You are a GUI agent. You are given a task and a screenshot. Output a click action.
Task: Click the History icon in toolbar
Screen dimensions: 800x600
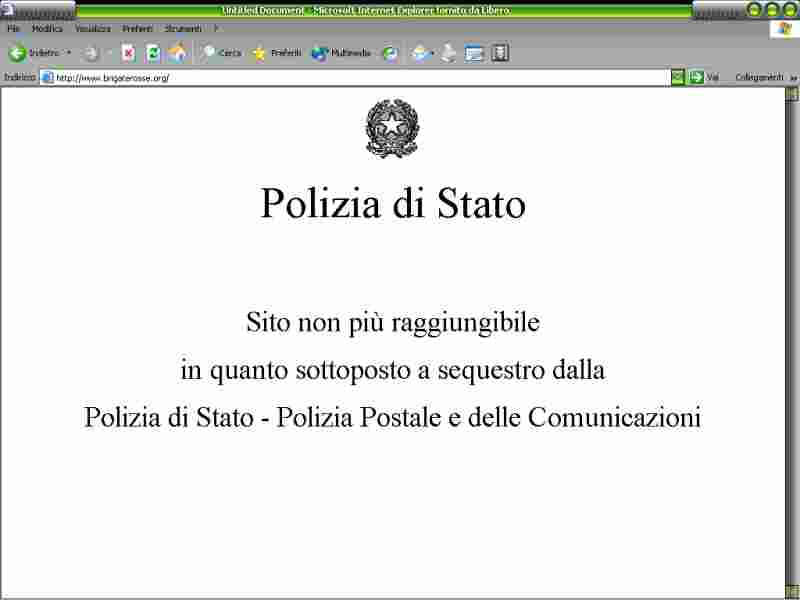(390, 53)
